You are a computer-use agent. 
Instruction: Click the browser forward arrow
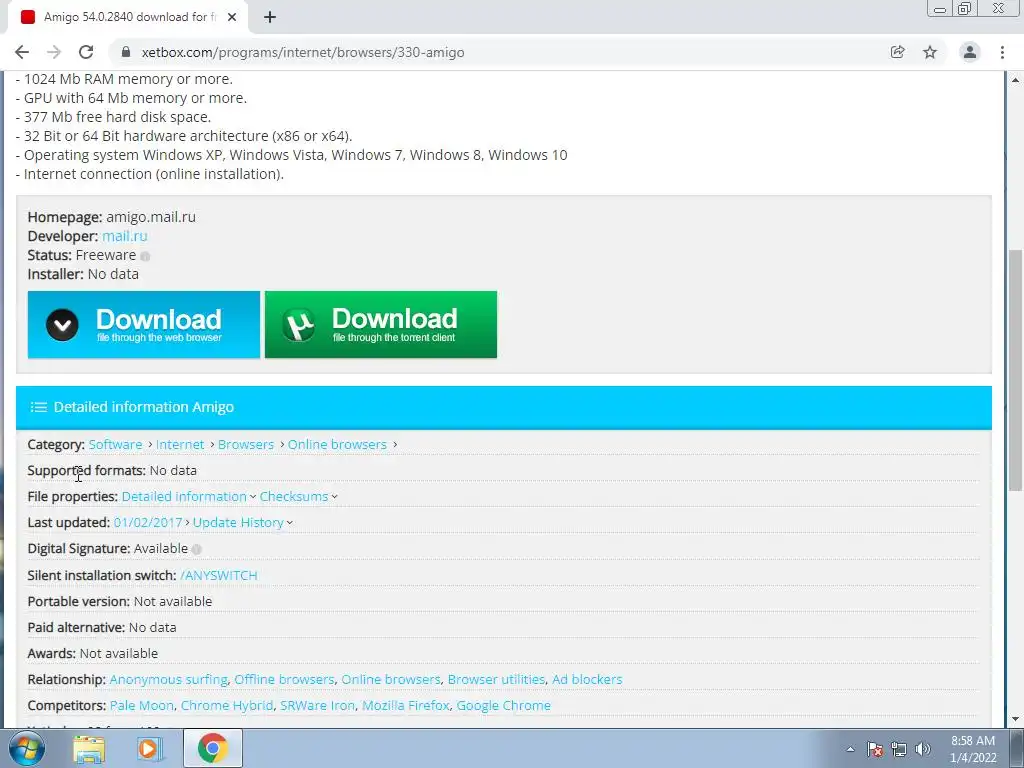54,52
